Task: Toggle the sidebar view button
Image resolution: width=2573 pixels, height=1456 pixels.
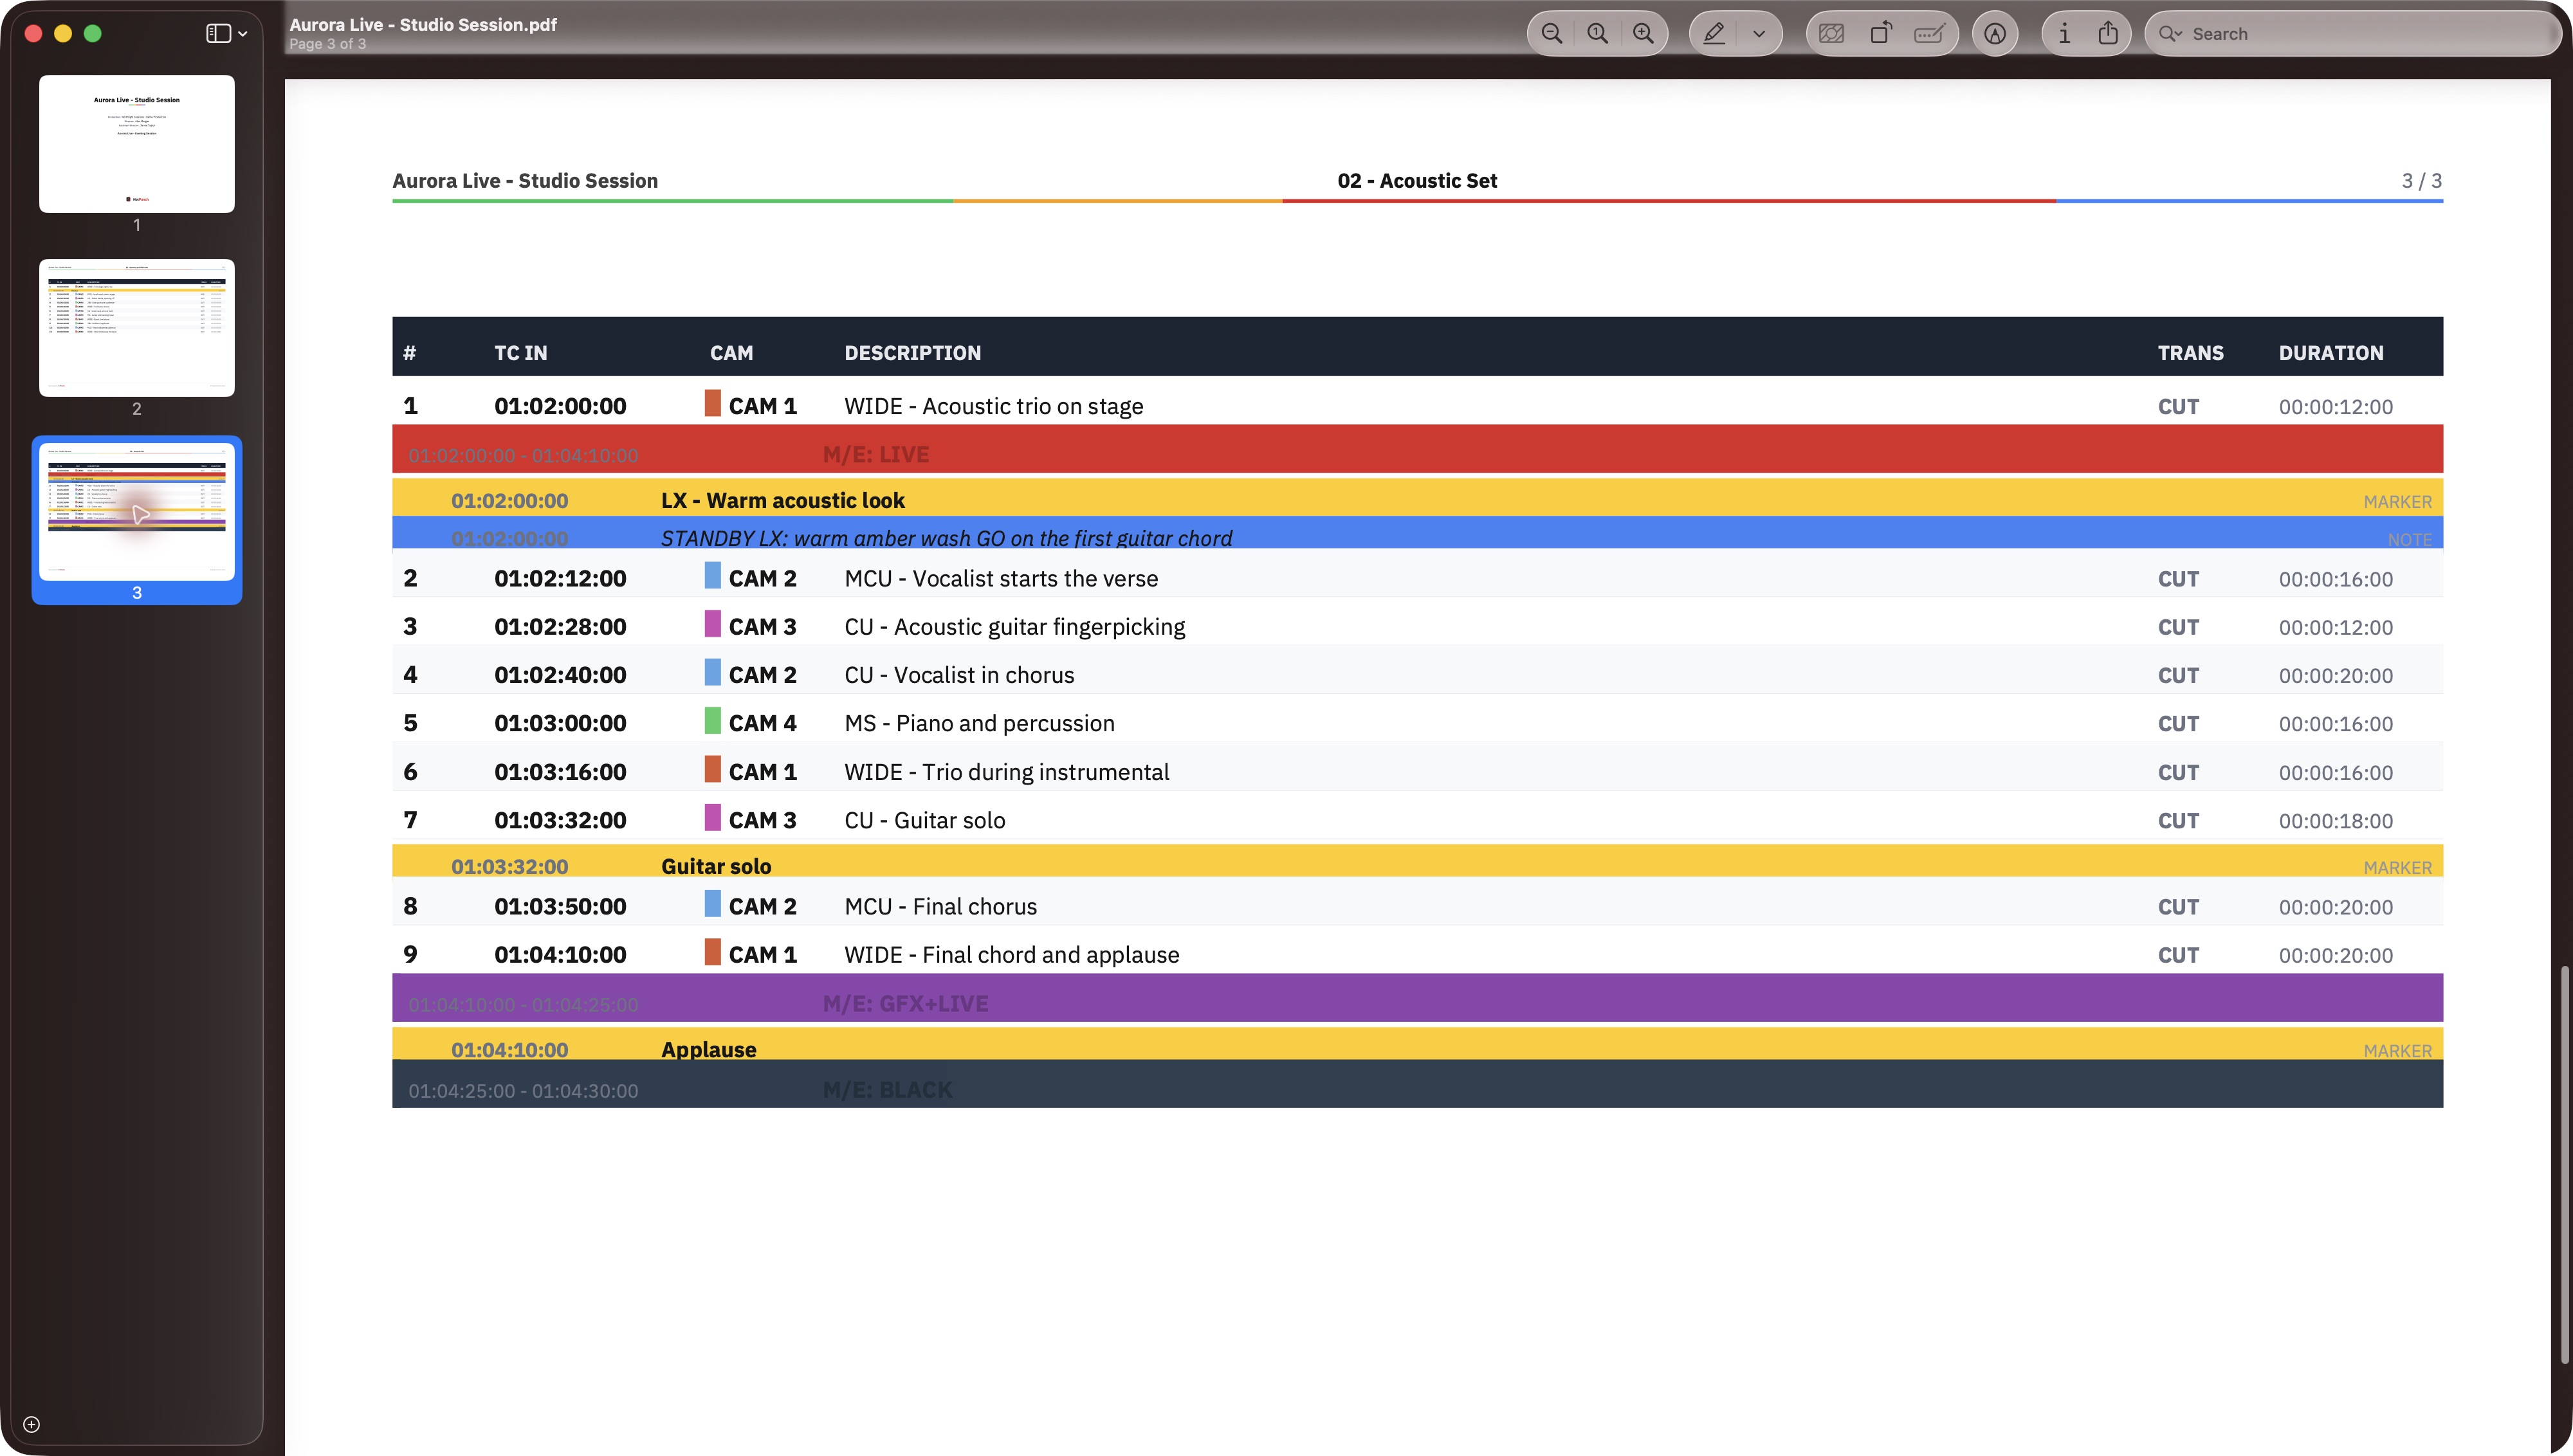Action: pyautogui.click(x=218, y=33)
